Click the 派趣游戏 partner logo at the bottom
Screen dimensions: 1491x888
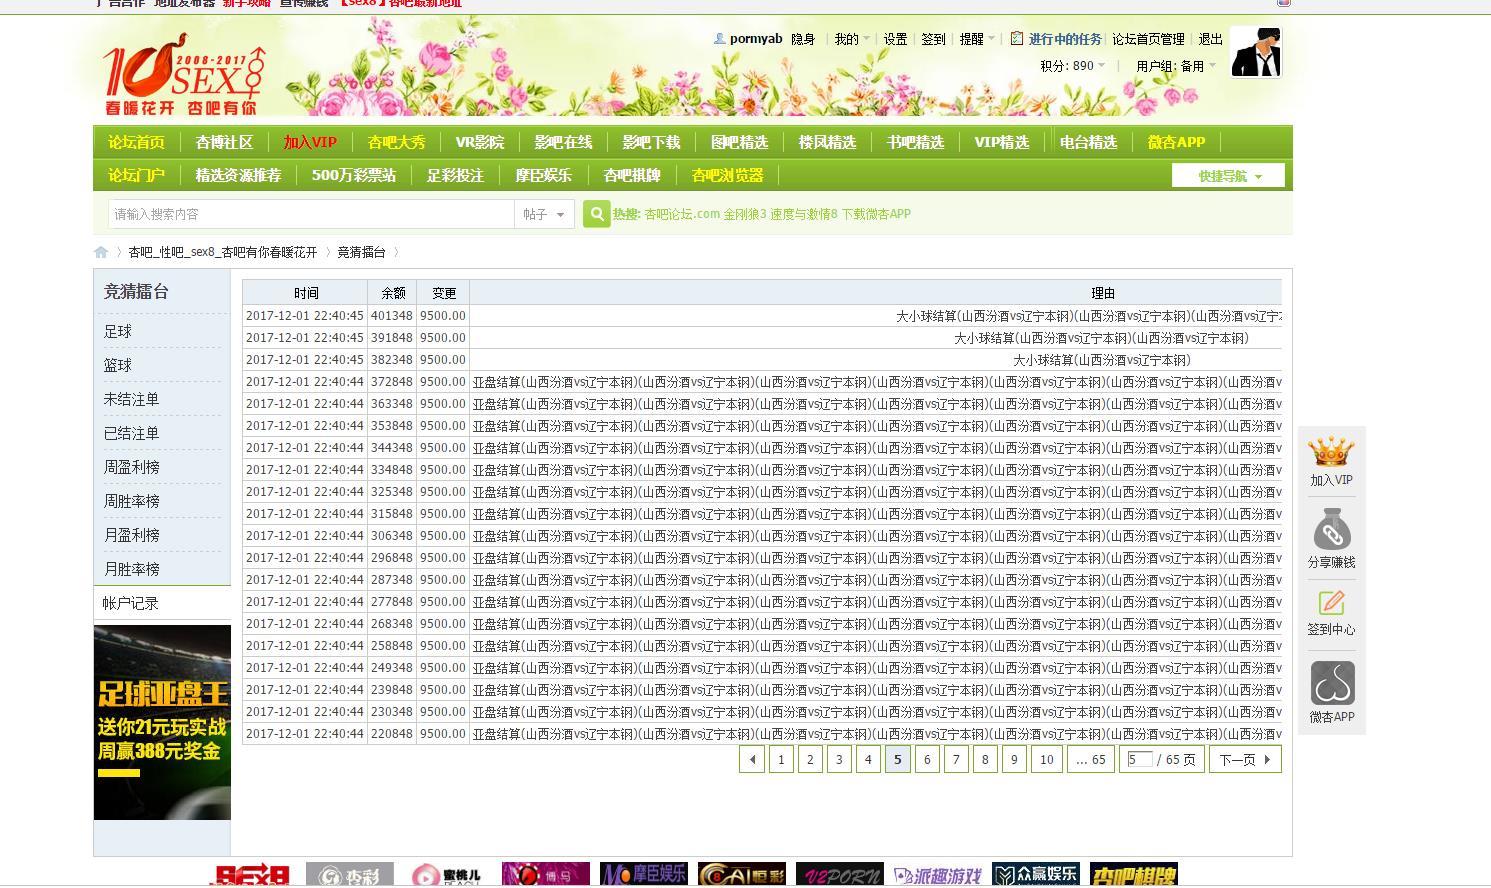pyautogui.click(x=938, y=875)
